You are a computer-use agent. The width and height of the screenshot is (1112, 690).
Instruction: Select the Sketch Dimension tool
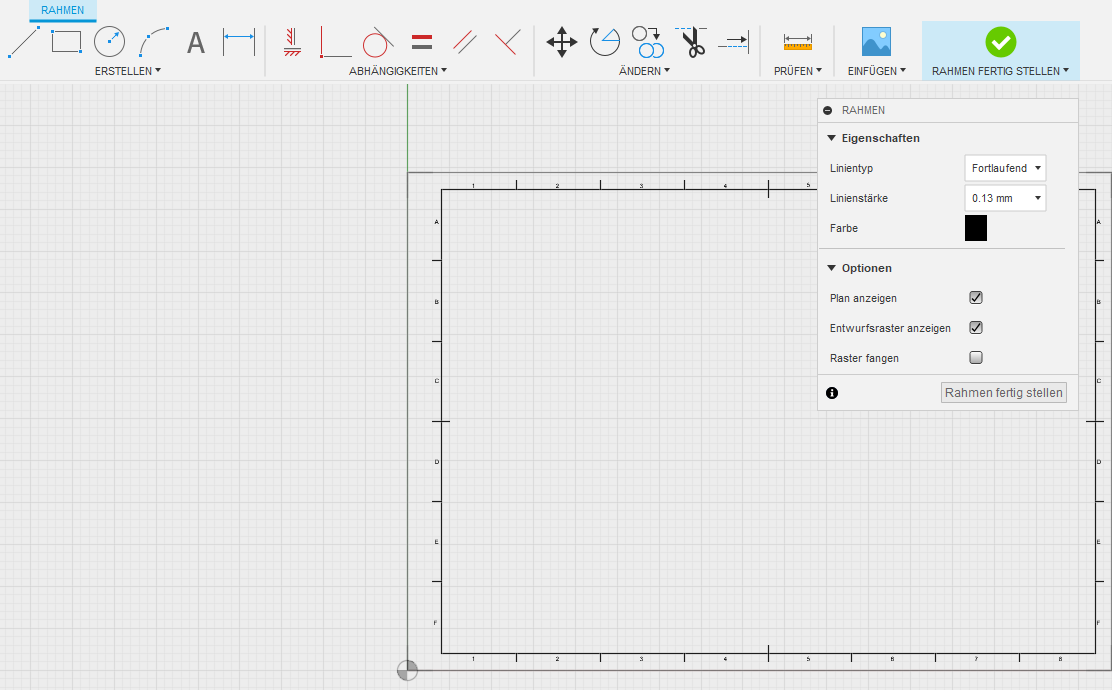pos(239,42)
